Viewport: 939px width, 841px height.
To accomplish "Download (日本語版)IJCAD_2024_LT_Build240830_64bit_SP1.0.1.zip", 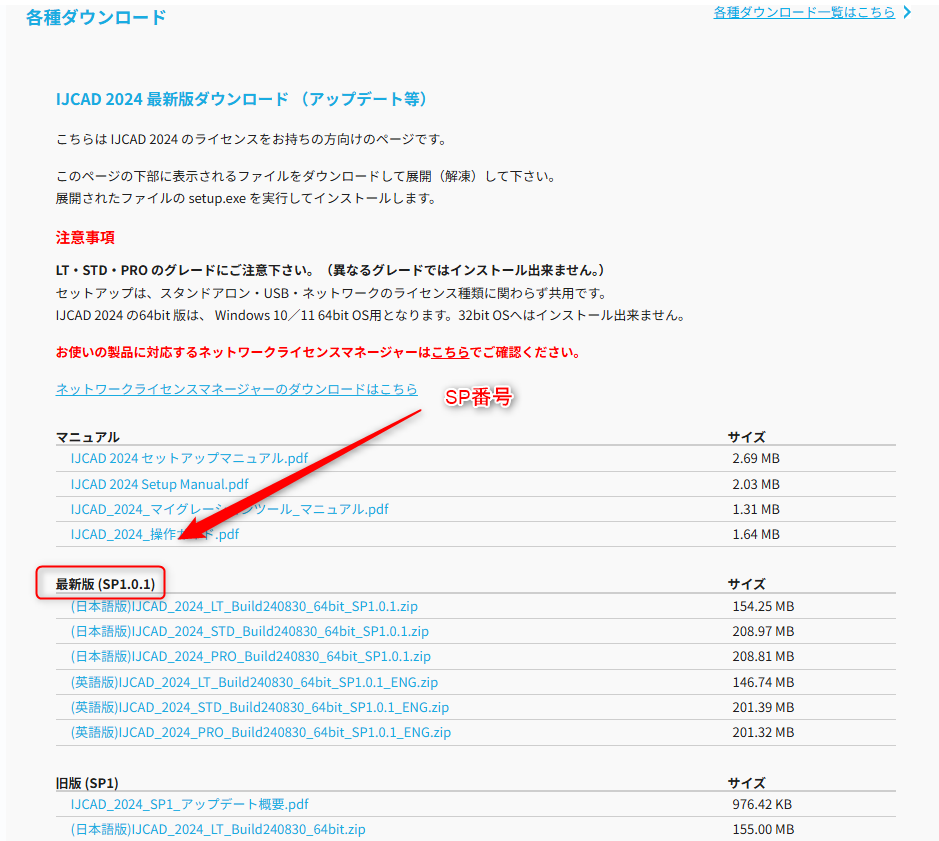I will click(244, 606).
